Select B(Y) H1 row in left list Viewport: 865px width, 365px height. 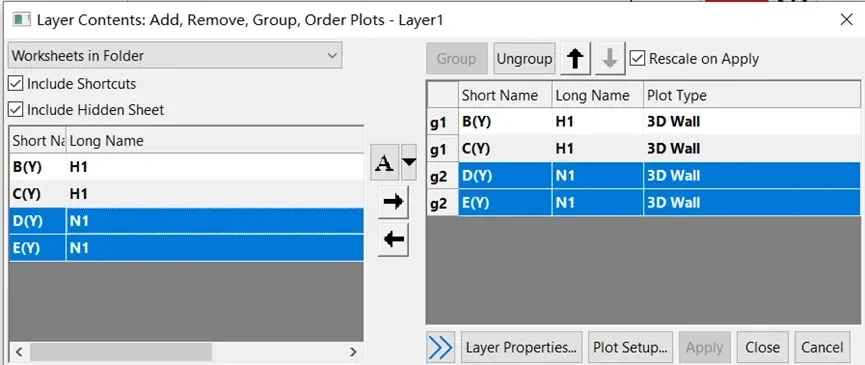pos(186,167)
